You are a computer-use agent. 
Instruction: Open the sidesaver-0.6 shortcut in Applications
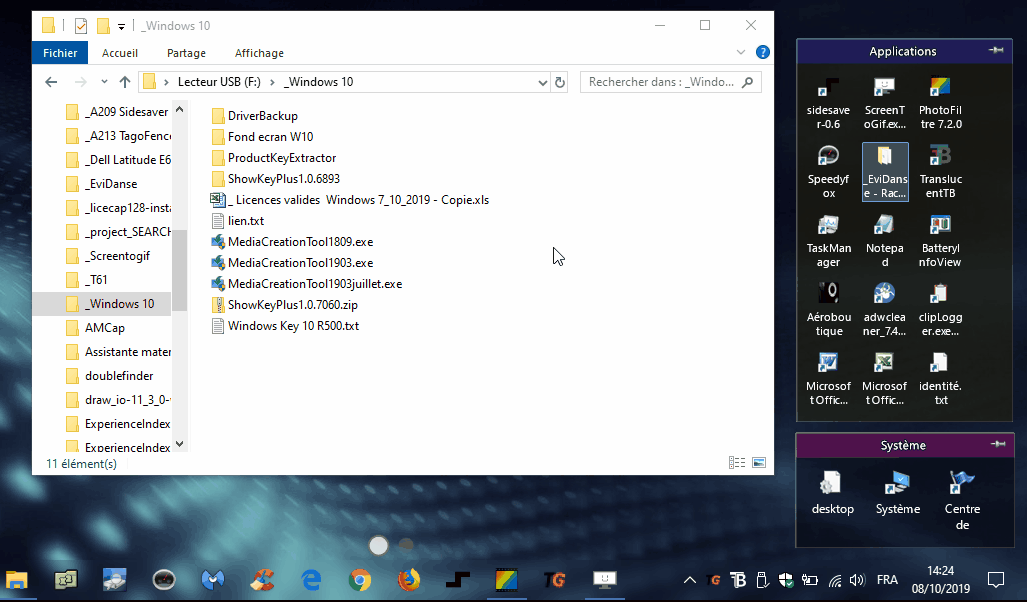click(829, 103)
